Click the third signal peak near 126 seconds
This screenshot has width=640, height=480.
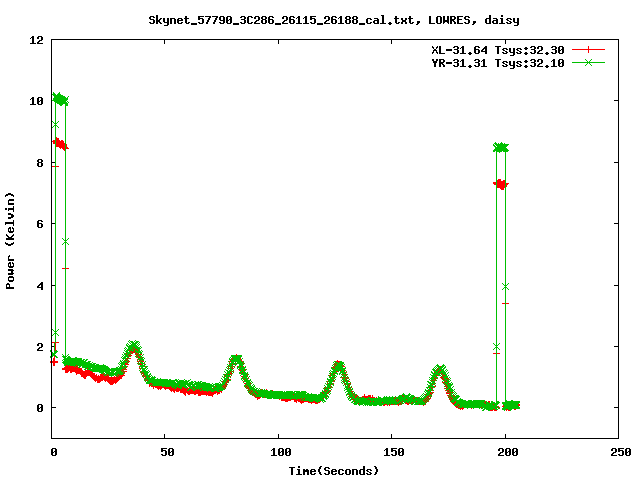338,366
